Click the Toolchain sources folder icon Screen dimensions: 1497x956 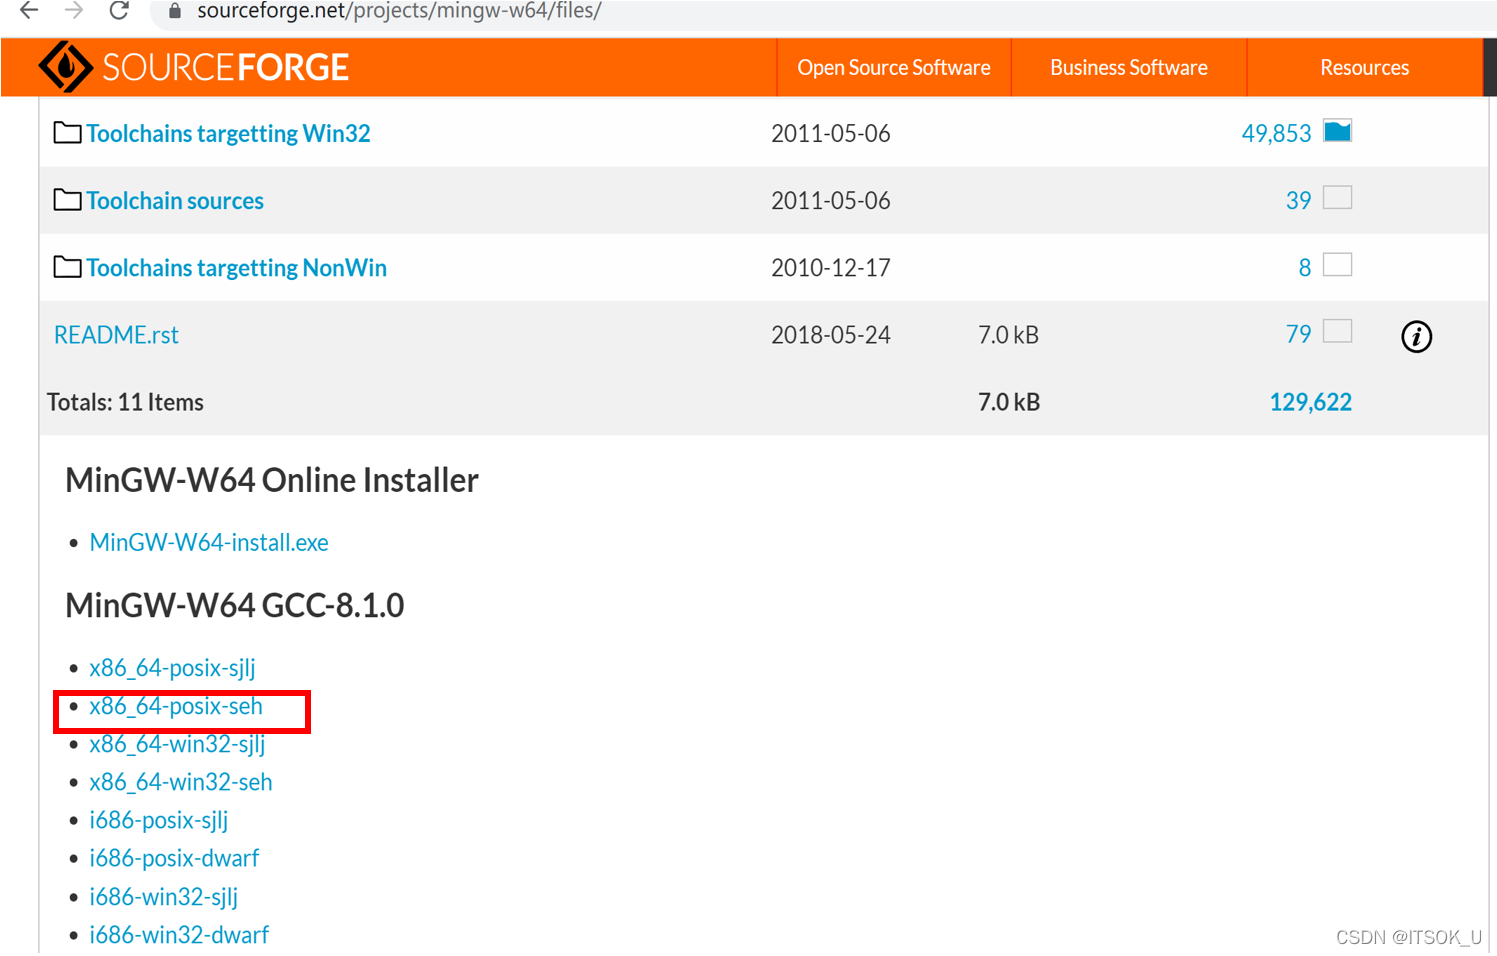pos(67,199)
